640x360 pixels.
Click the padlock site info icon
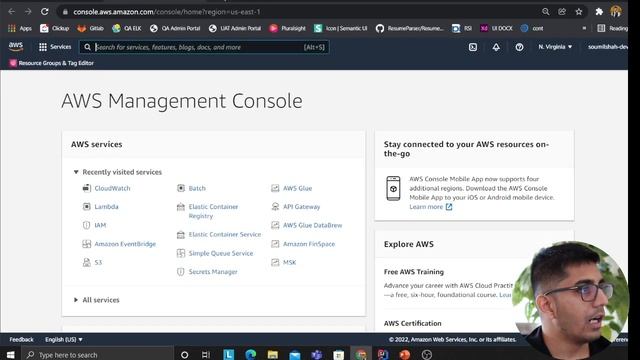[x=65, y=12]
